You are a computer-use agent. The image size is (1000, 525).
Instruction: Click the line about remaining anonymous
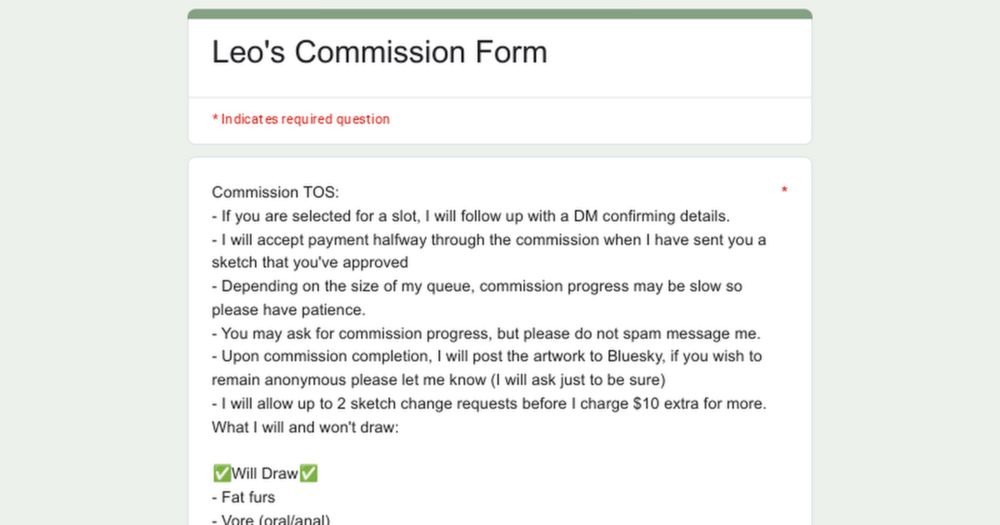[439, 380]
